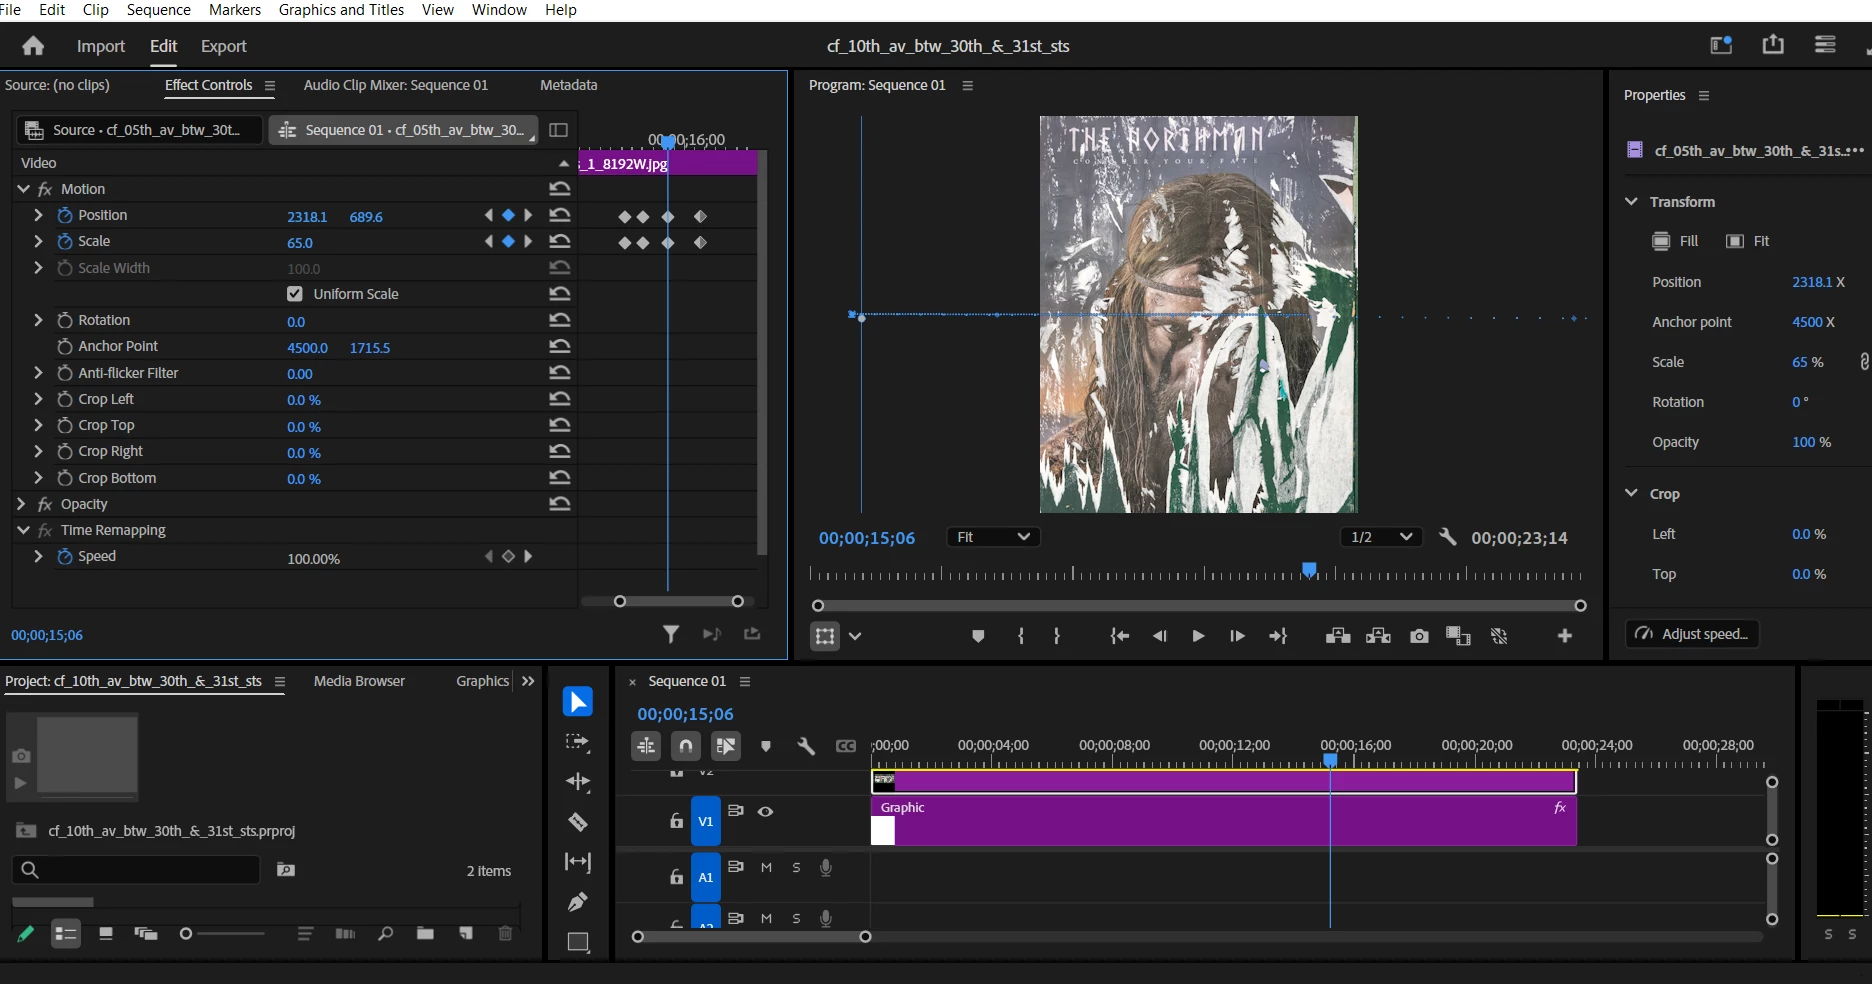The height and width of the screenshot is (984, 1872).
Task: Add marker in Program monitor
Action: click(978, 636)
